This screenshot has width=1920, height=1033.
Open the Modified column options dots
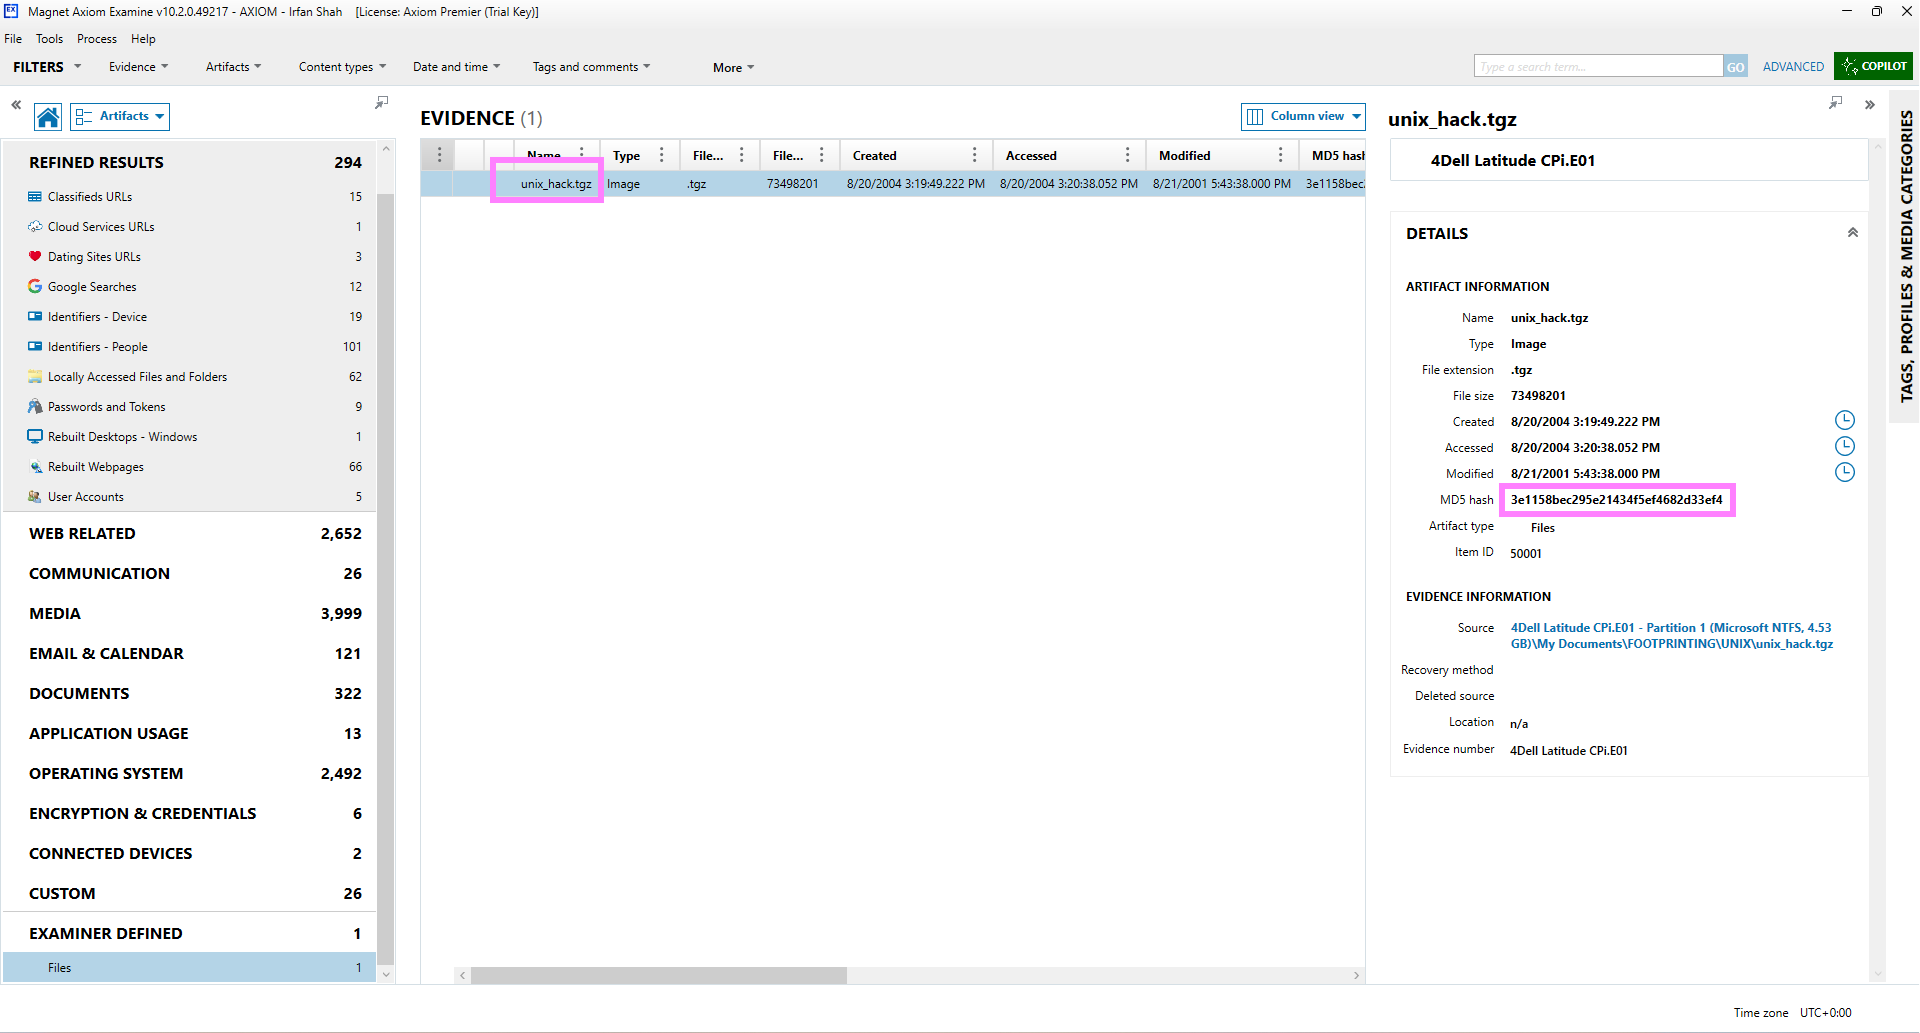tap(1281, 155)
